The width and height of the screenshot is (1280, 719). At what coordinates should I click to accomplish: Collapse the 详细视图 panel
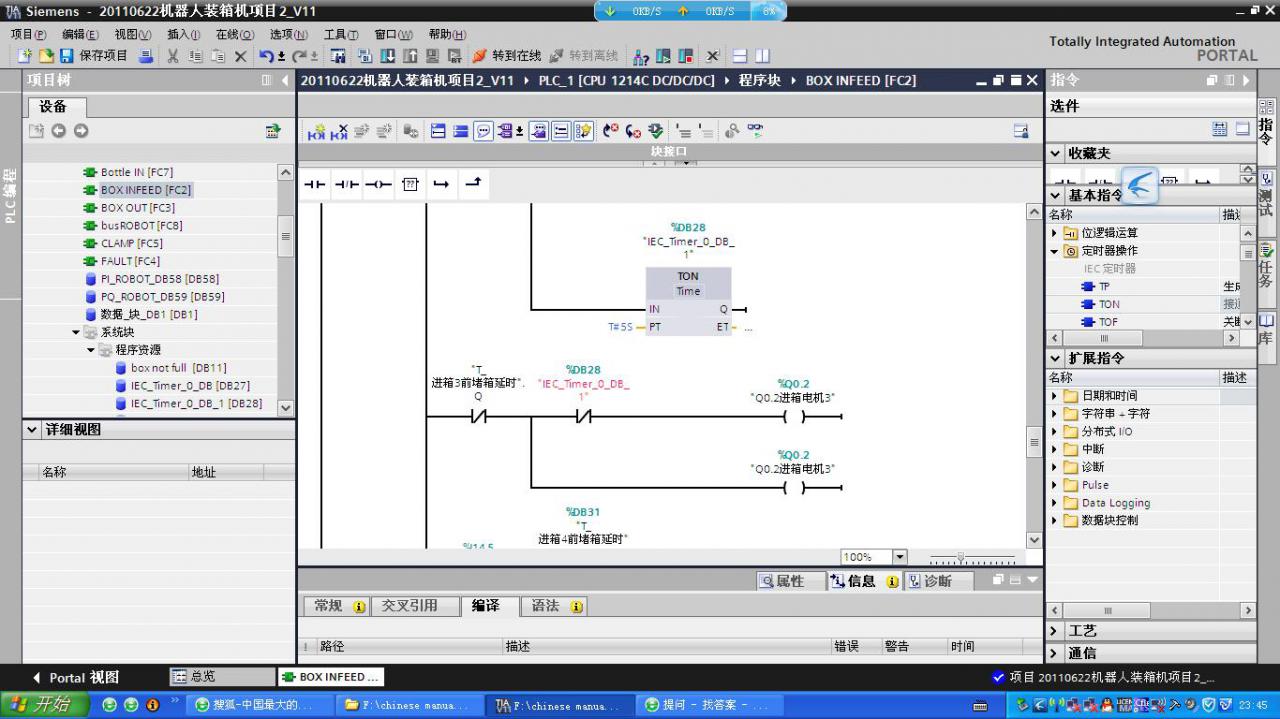coord(32,429)
